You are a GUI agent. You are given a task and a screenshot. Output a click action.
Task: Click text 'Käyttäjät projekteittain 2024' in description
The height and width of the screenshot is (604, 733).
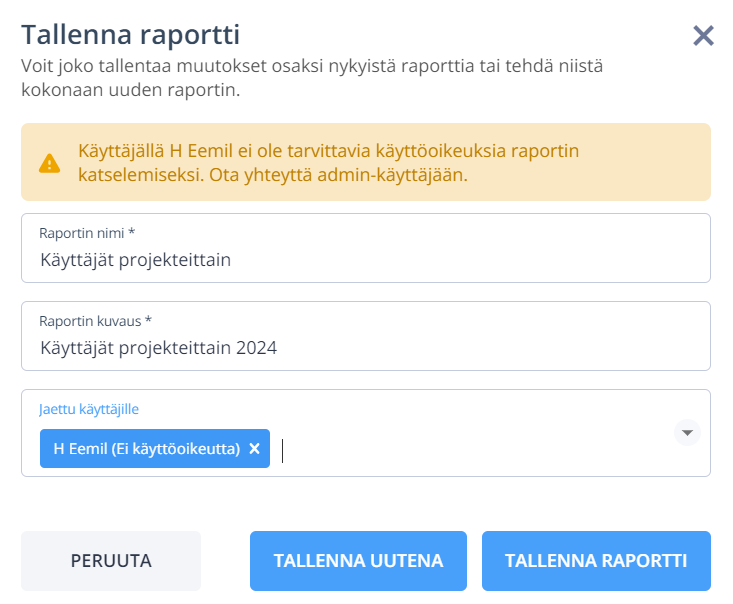point(158,348)
